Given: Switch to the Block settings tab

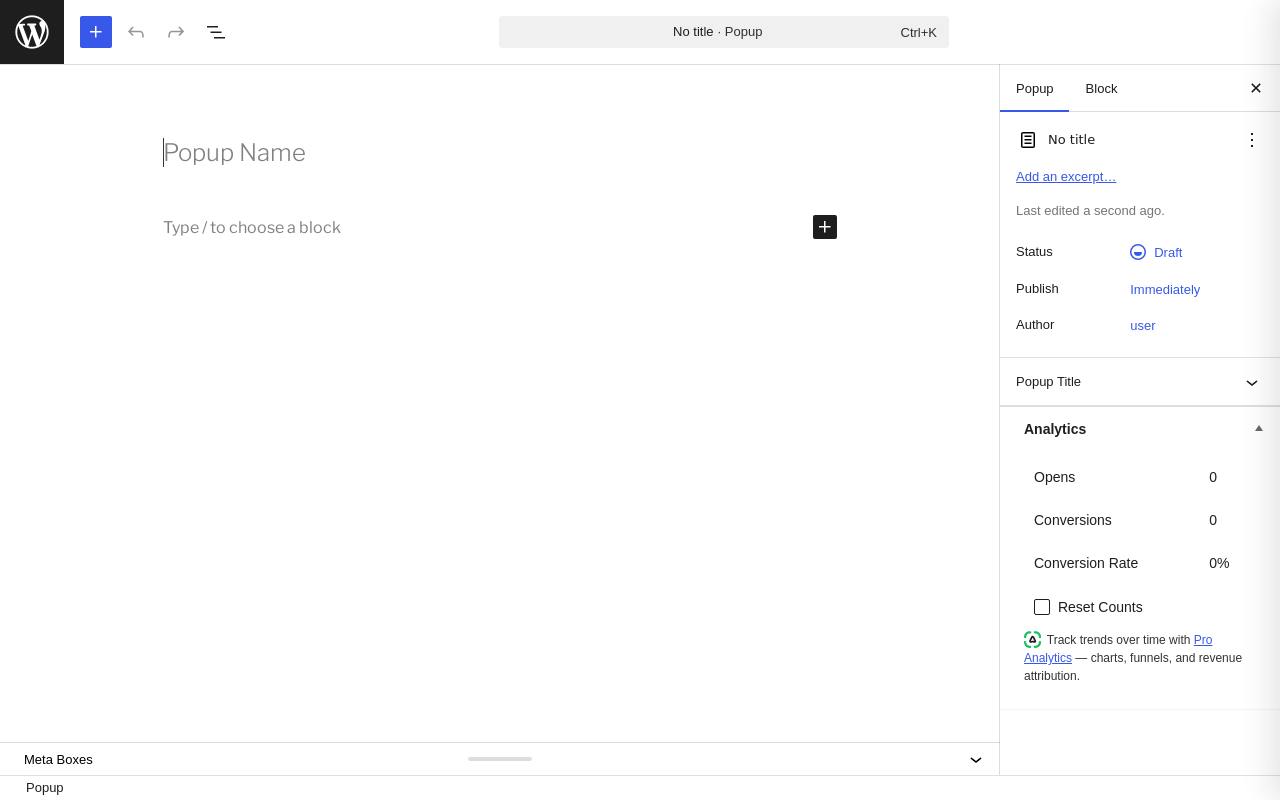Looking at the screenshot, I should [x=1101, y=88].
